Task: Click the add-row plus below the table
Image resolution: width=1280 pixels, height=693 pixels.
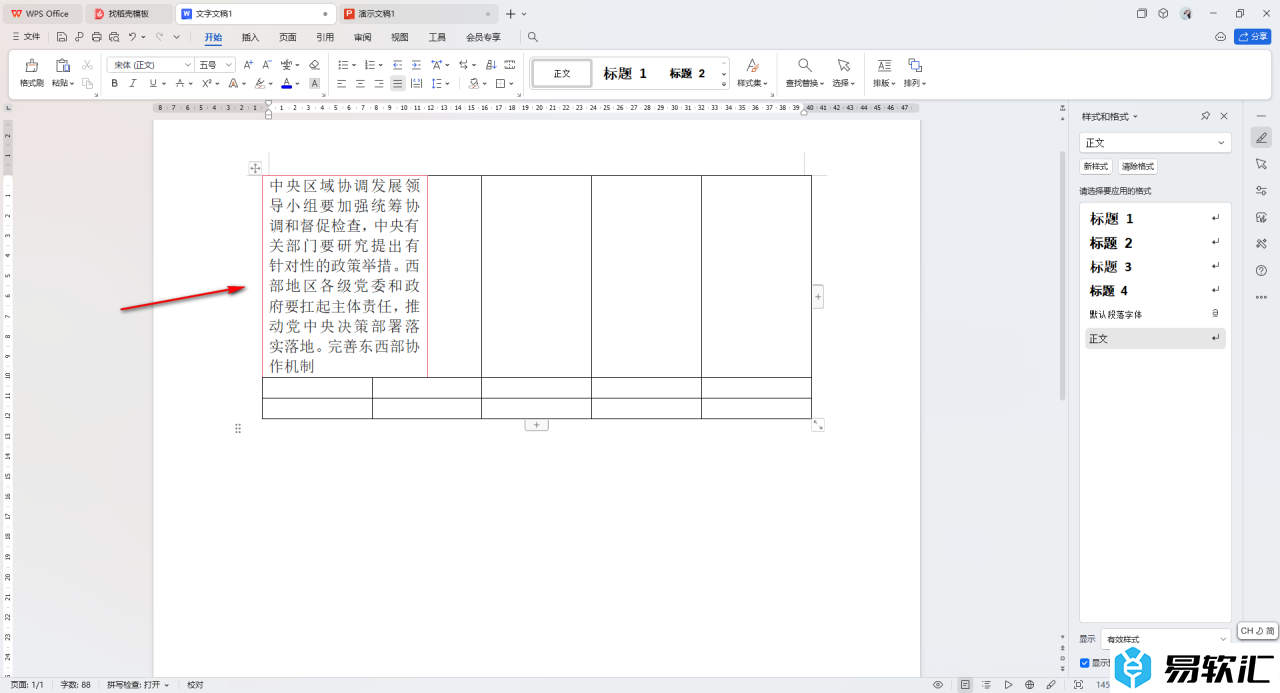Action: [536, 425]
